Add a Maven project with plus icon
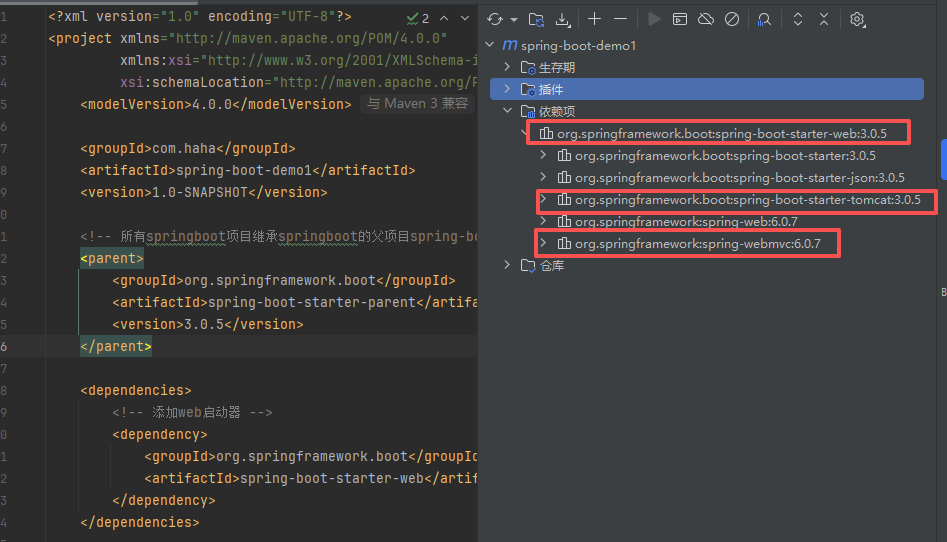 [594, 19]
